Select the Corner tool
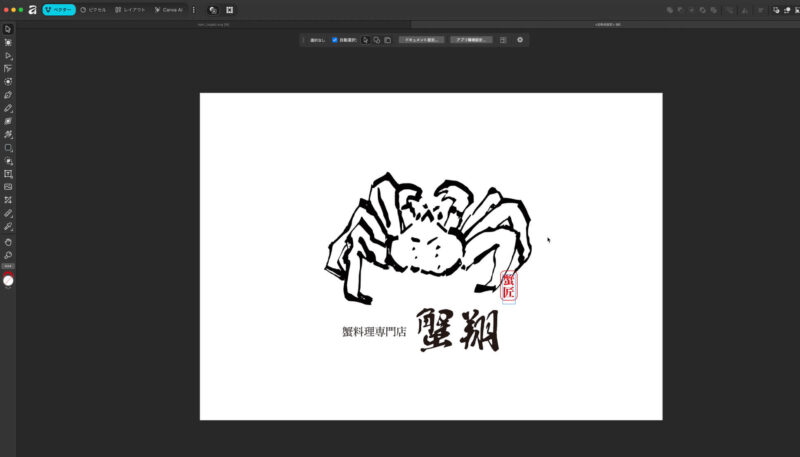Image resolution: width=800 pixels, height=457 pixels. (x=8, y=68)
